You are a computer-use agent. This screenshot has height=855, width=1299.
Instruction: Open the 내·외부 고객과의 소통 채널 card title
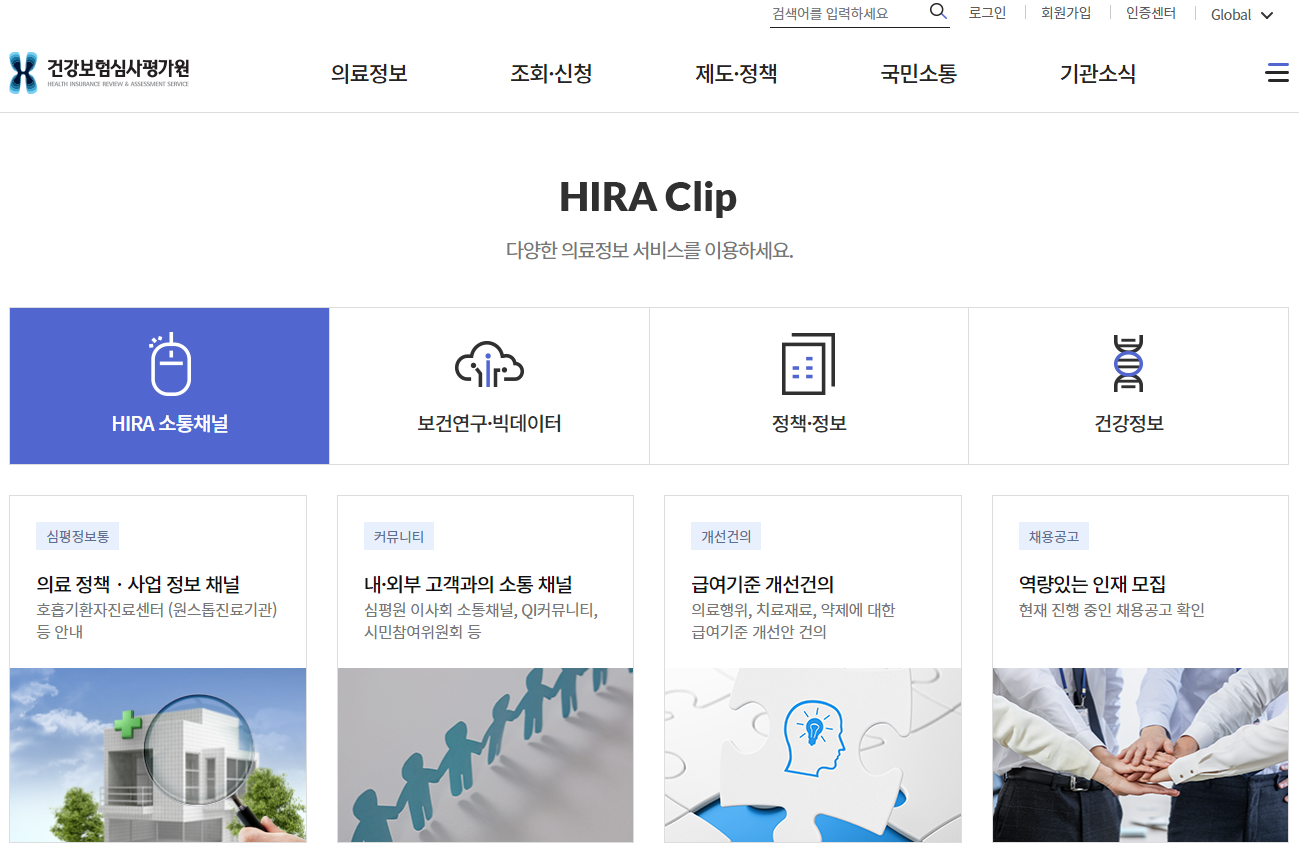pos(468,585)
